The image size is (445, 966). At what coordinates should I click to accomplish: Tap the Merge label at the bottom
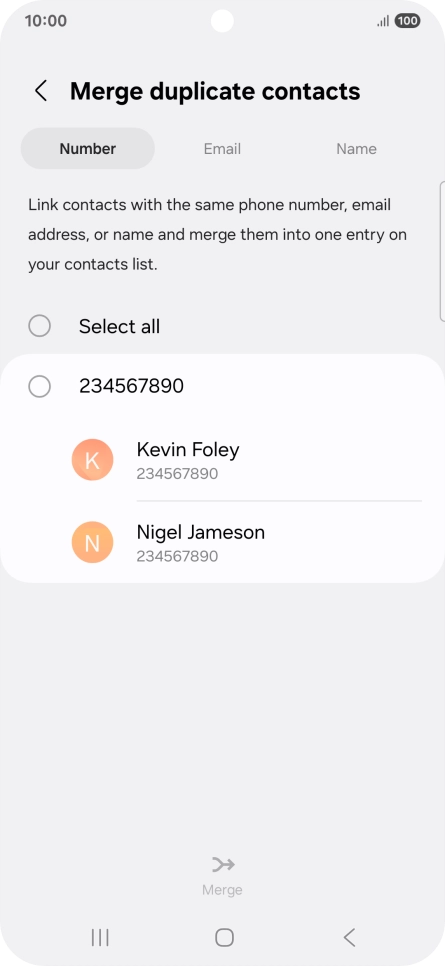(222, 890)
